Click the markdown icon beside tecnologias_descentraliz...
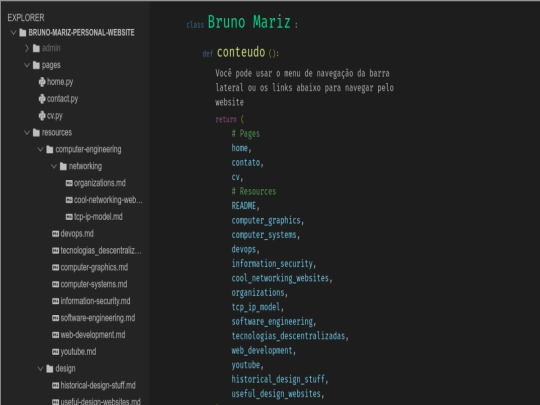The image size is (540, 405). point(55,251)
